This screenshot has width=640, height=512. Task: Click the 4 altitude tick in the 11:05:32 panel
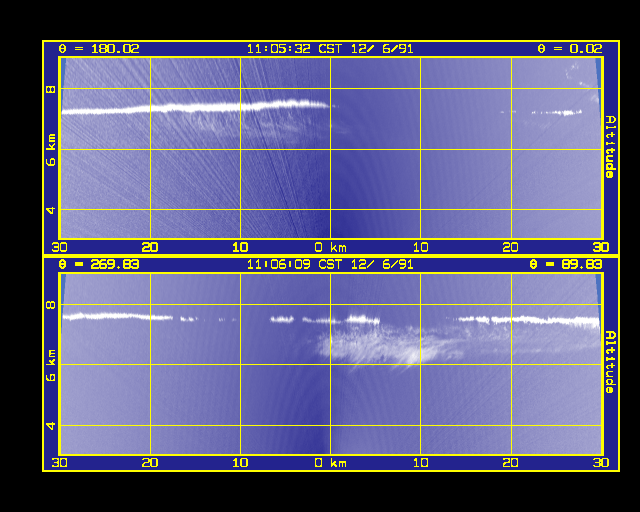pos(51,210)
